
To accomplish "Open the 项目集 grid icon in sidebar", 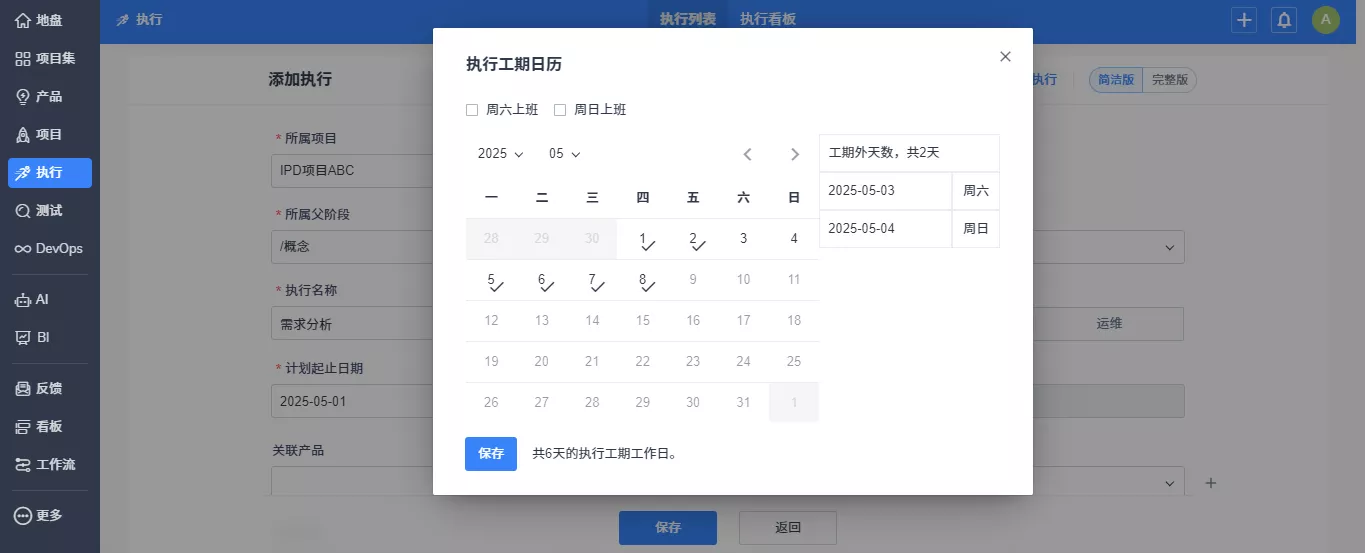I will [23, 58].
